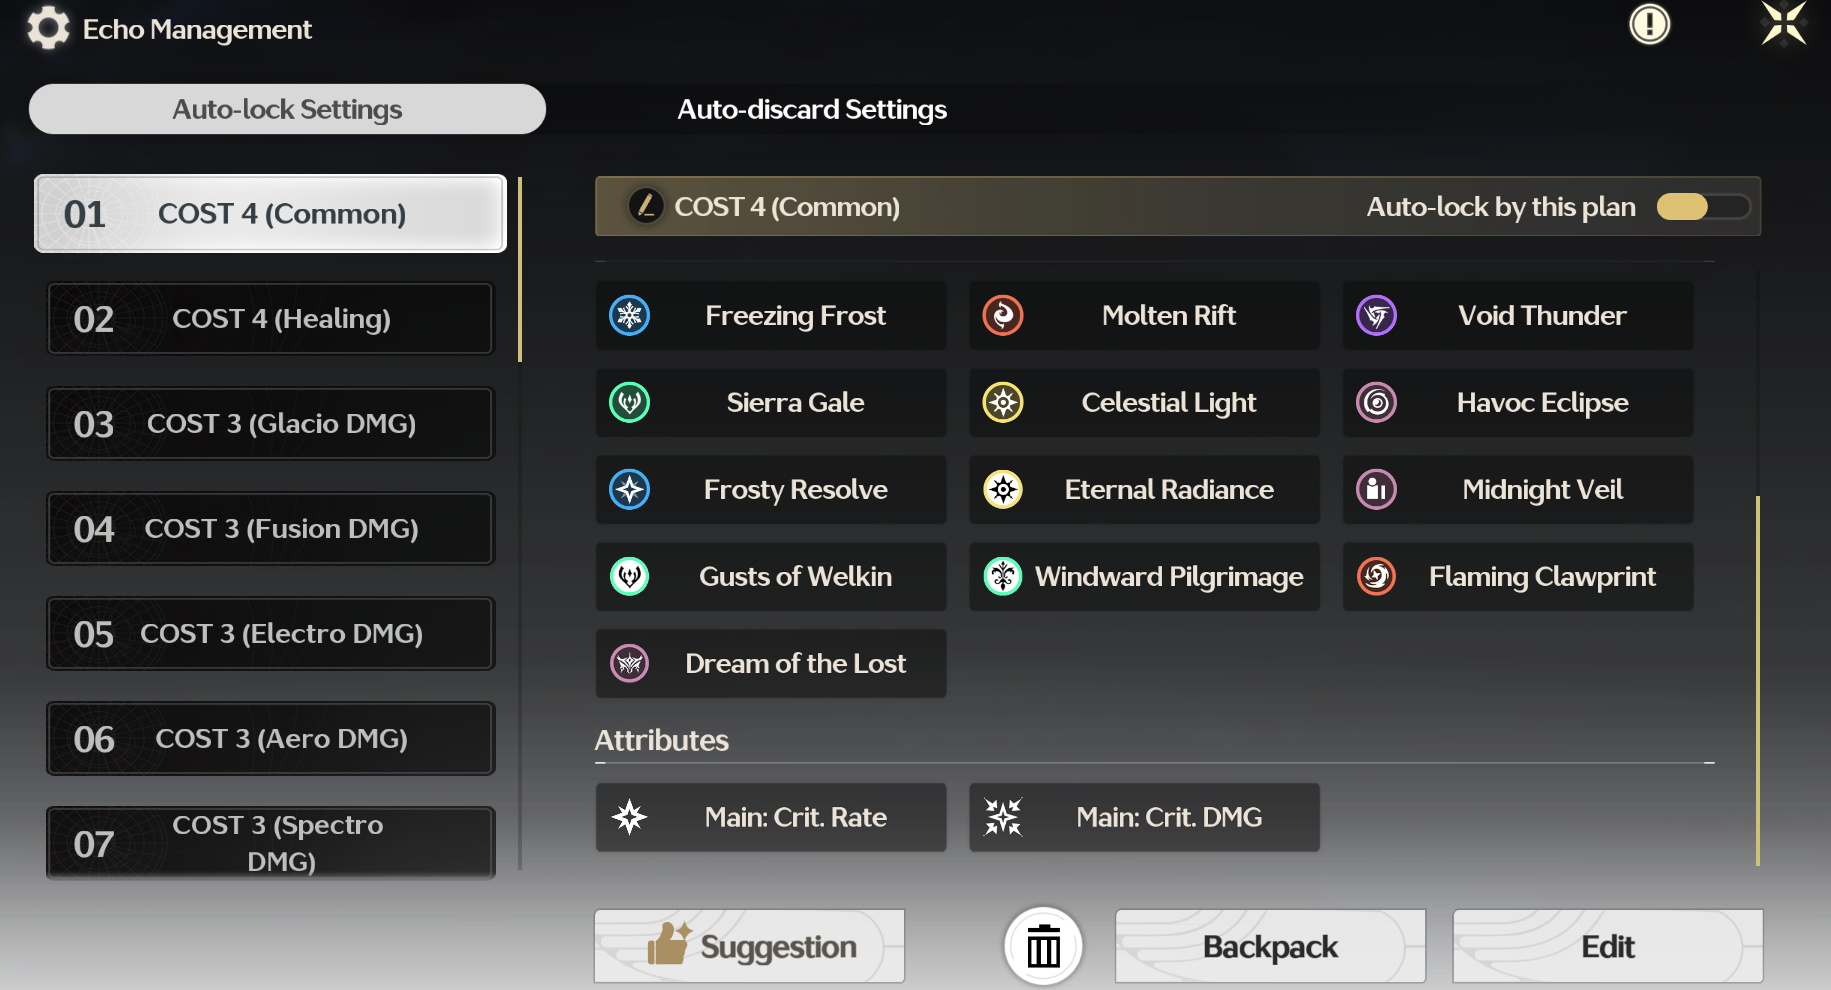Click the Celestial Light yellow icon

click(1003, 403)
